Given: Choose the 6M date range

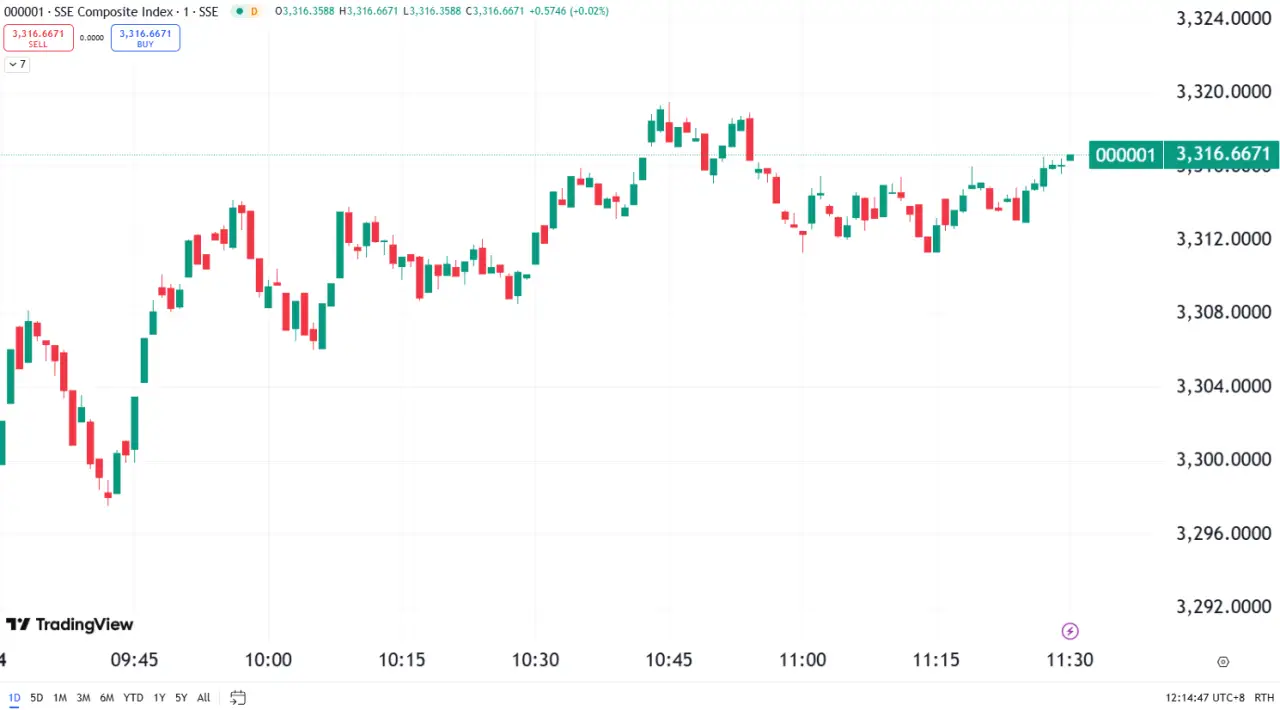Looking at the screenshot, I should pyautogui.click(x=107, y=697).
